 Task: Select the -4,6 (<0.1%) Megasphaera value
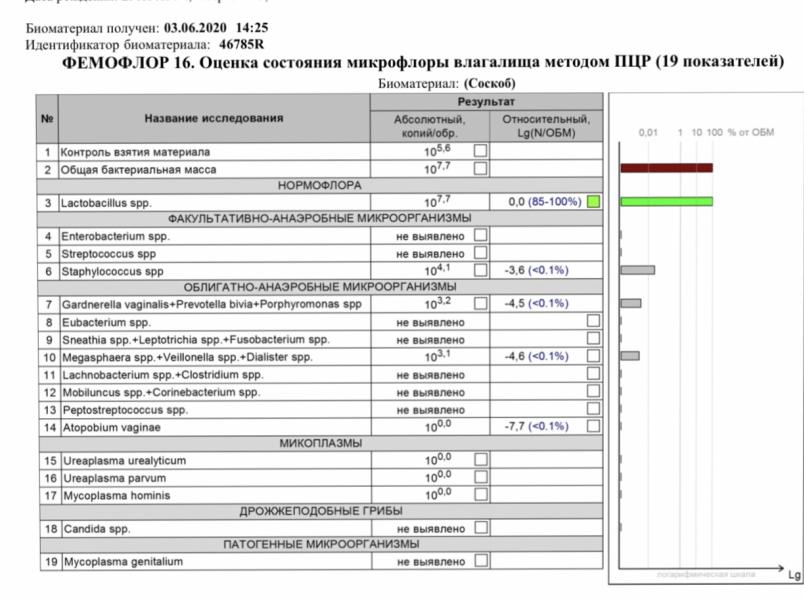(x=537, y=356)
